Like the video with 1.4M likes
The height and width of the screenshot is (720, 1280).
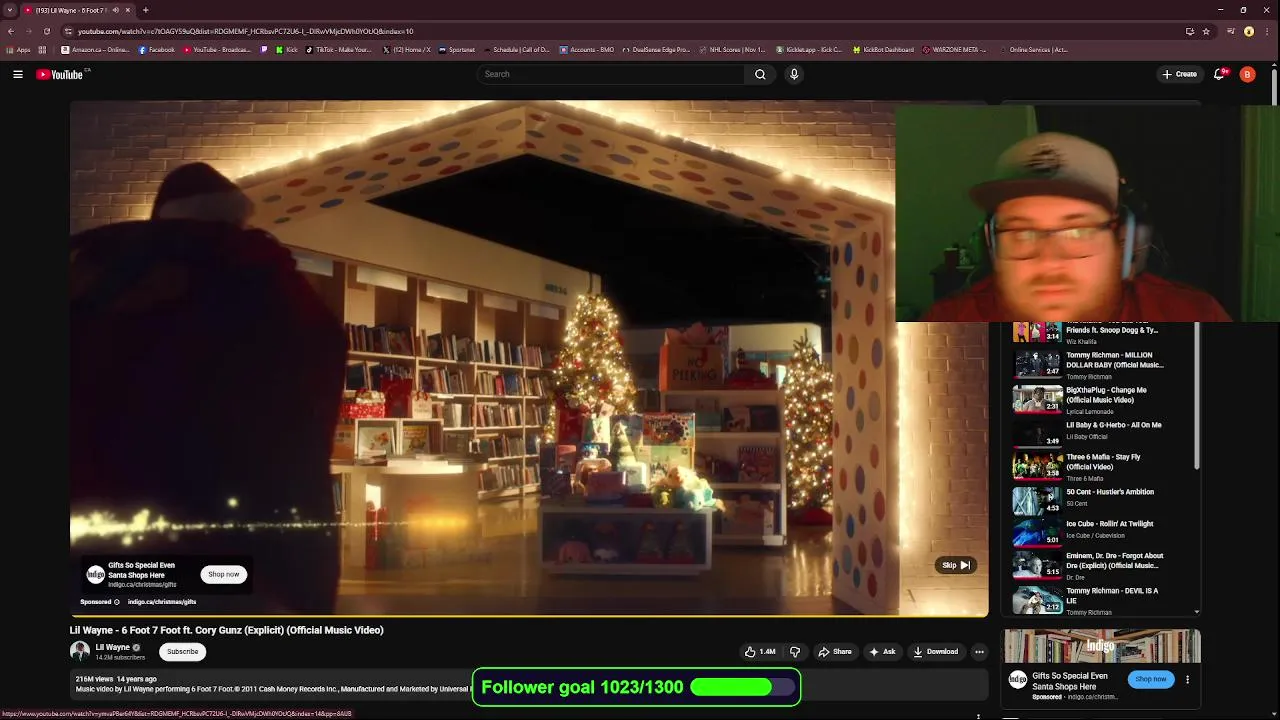(760, 651)
